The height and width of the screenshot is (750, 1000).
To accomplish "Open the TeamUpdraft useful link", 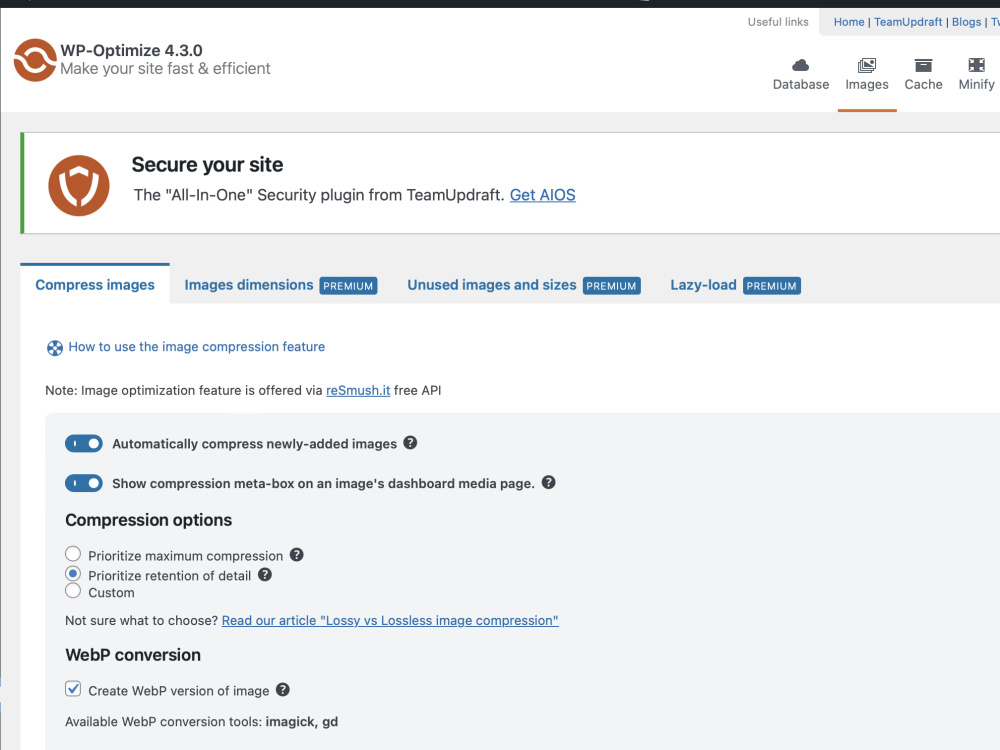I will pos(908,22).
